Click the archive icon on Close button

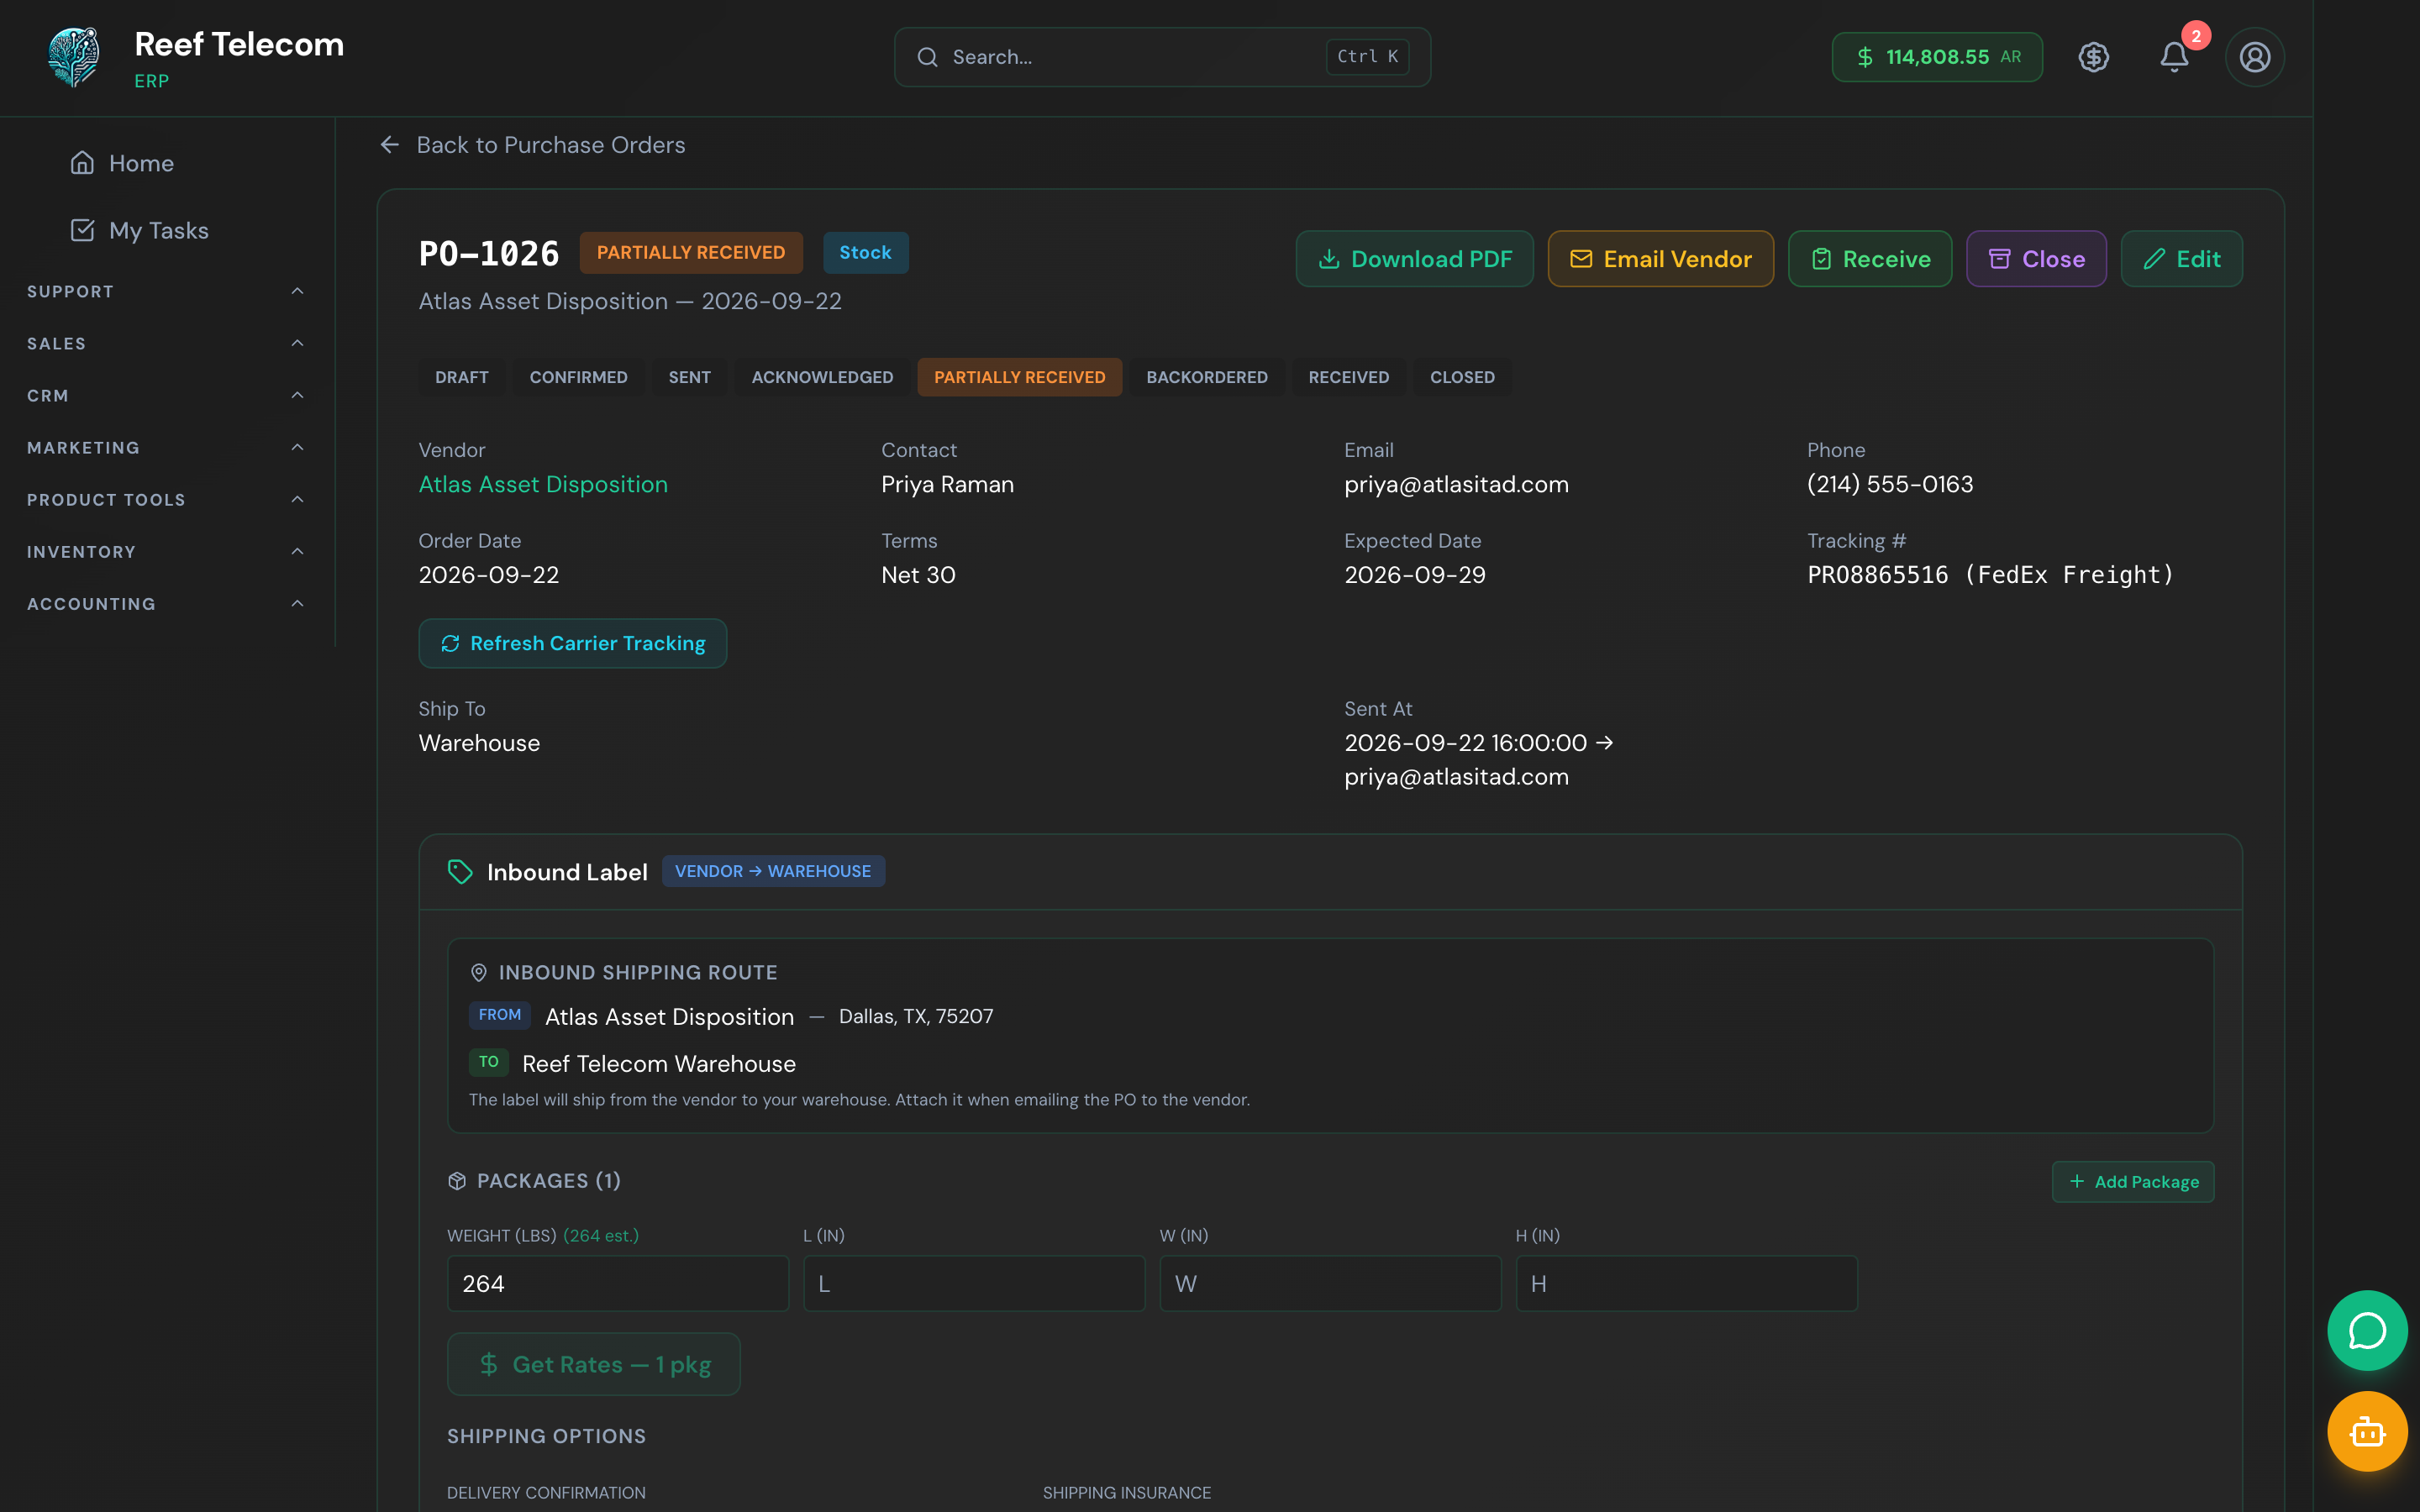point(2000,259)
